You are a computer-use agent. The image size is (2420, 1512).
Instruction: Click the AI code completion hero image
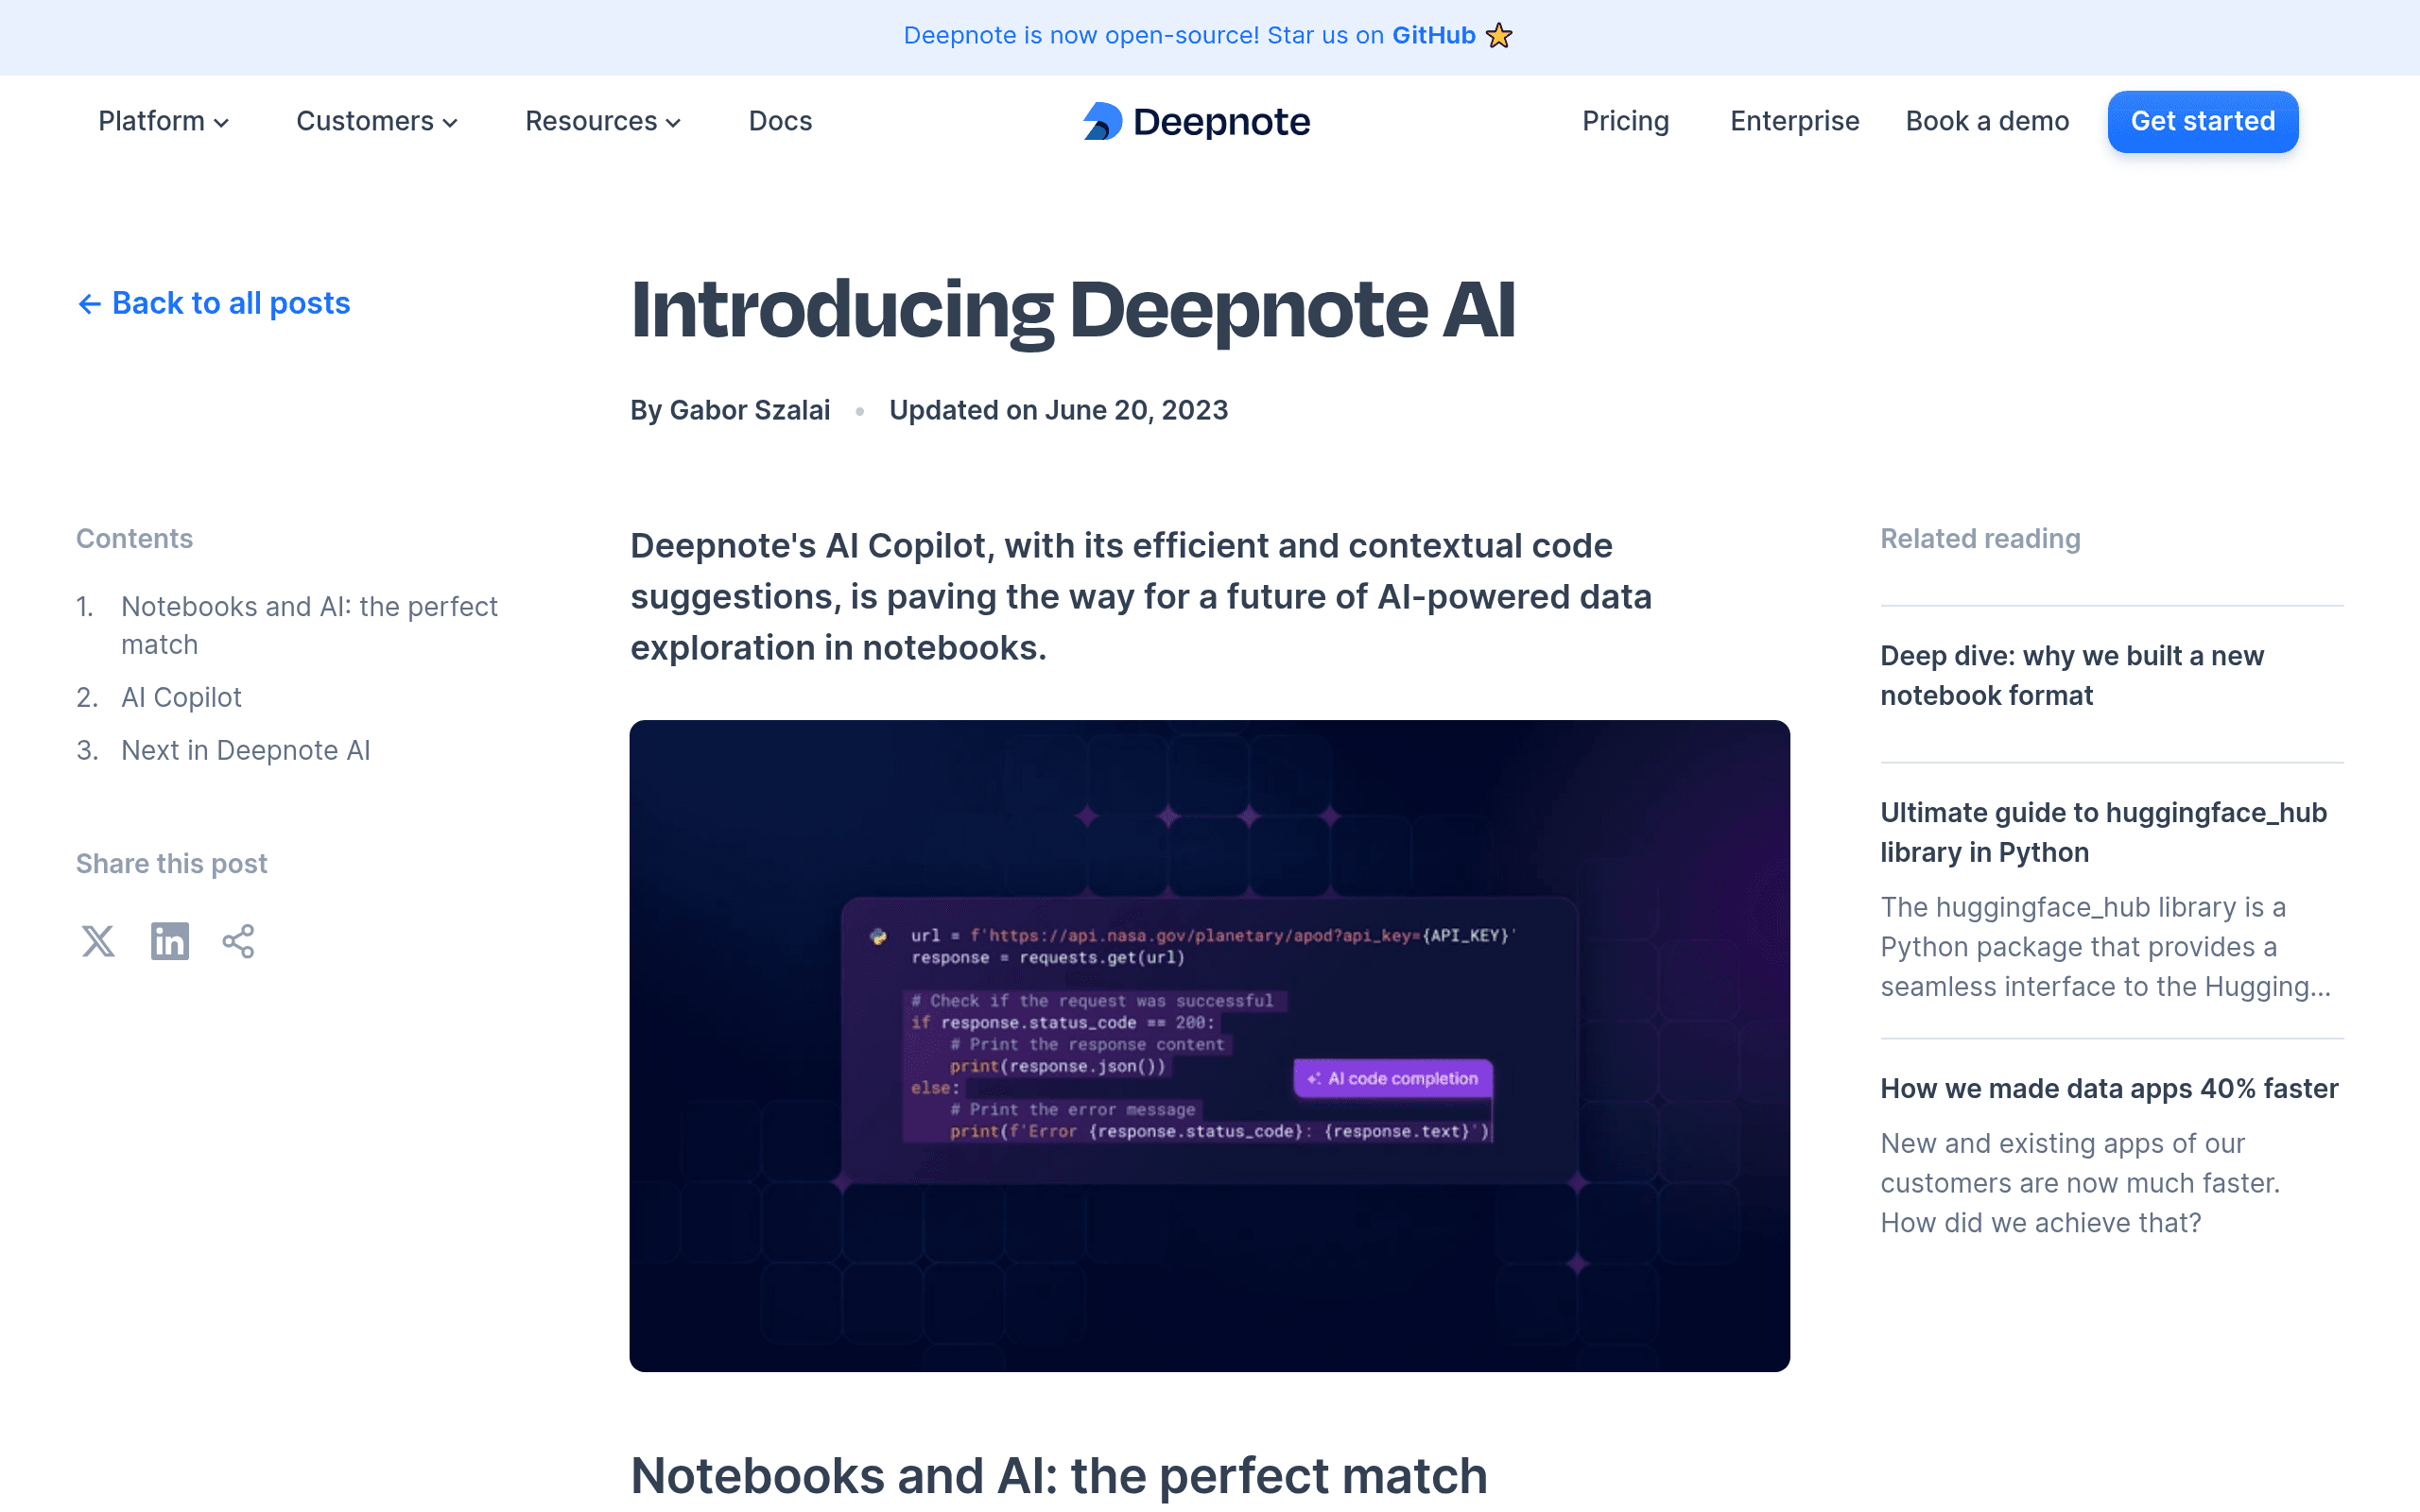[1209, 1045]
